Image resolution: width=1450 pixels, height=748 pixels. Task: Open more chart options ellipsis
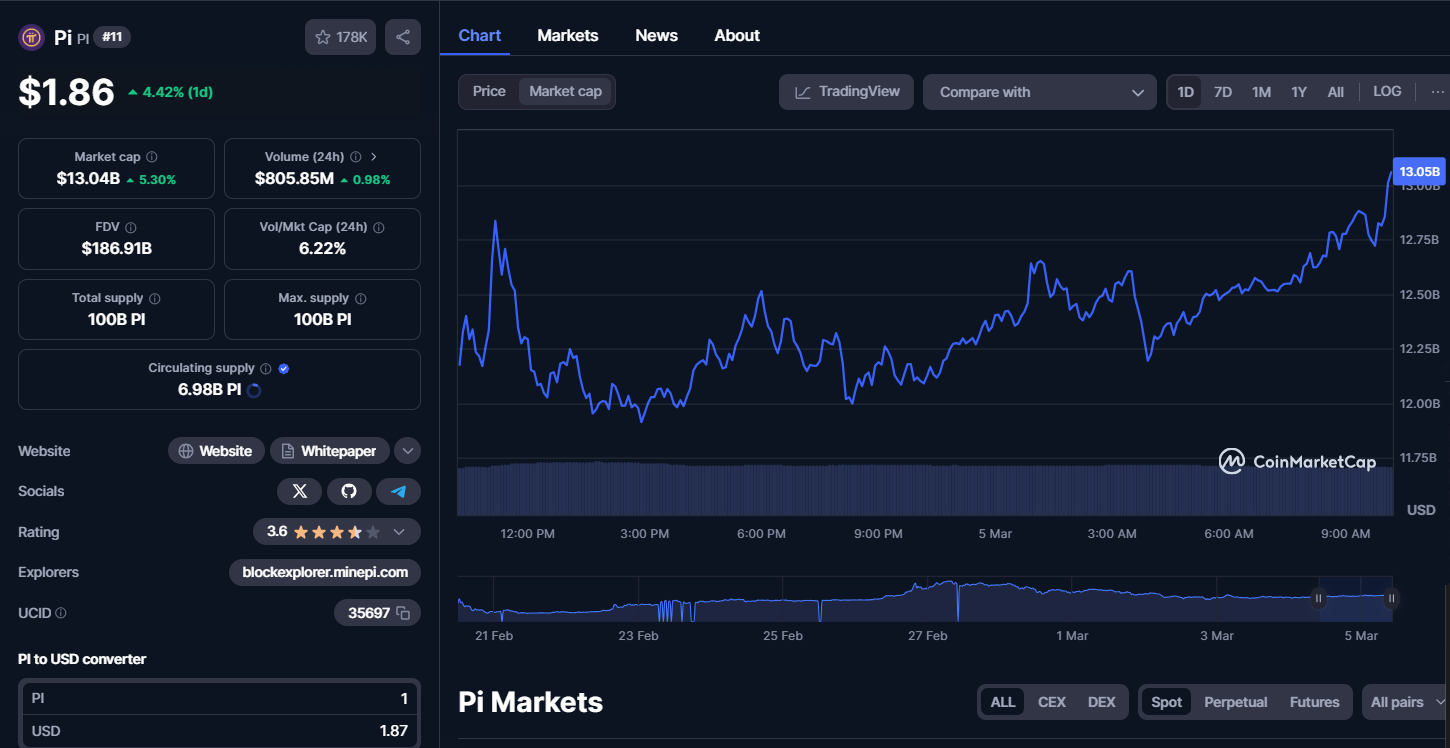click(1438, 91)
